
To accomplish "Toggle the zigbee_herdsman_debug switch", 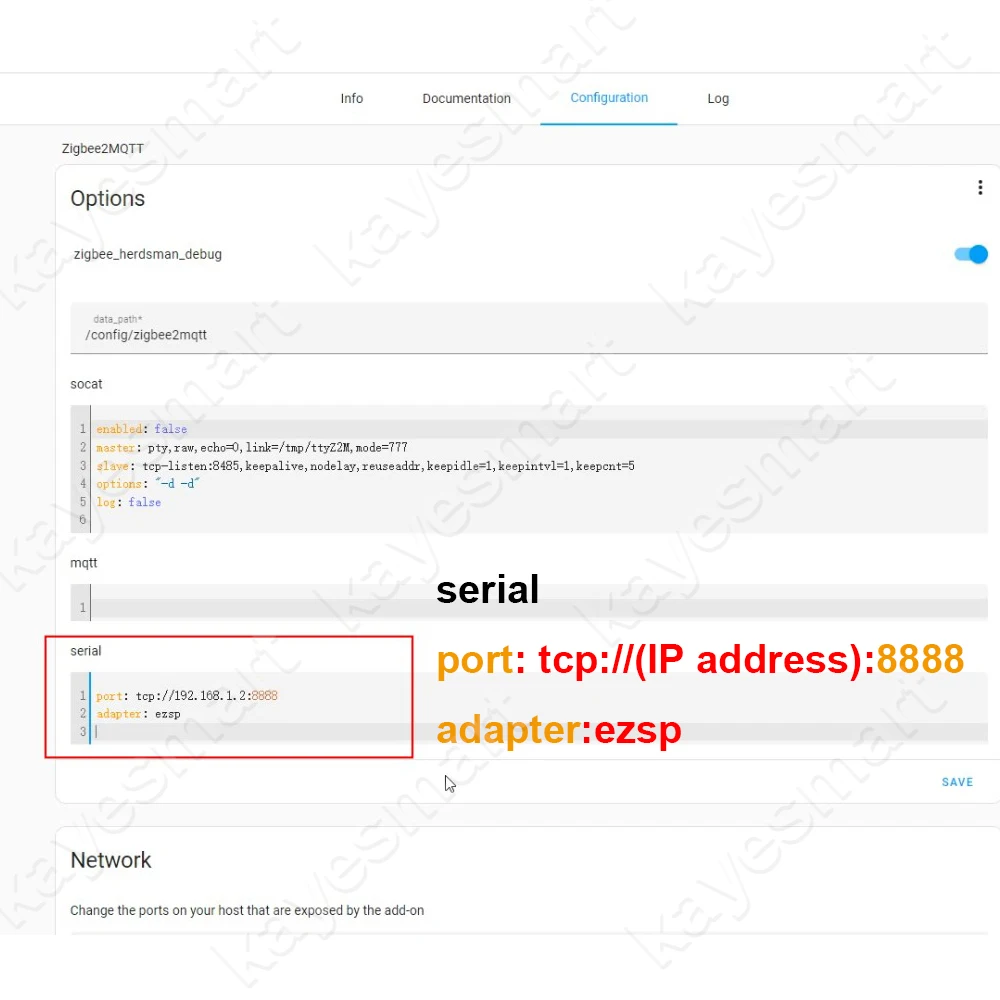I will 971,254.
